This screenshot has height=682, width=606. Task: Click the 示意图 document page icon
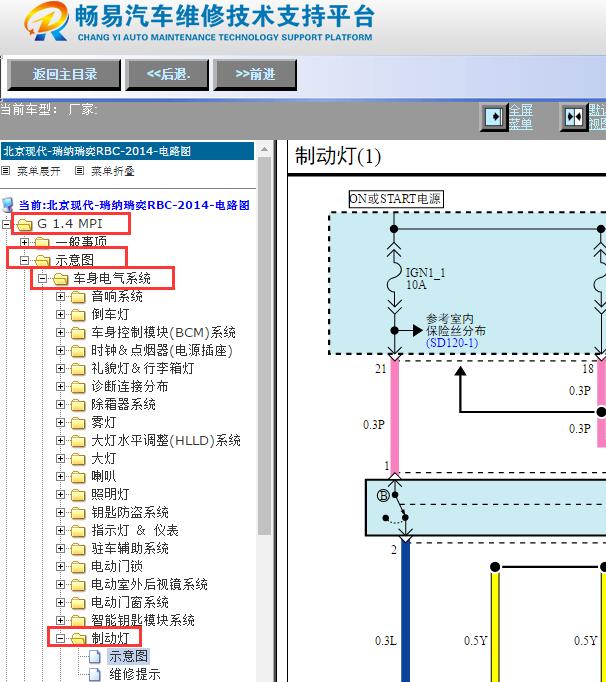95,656
